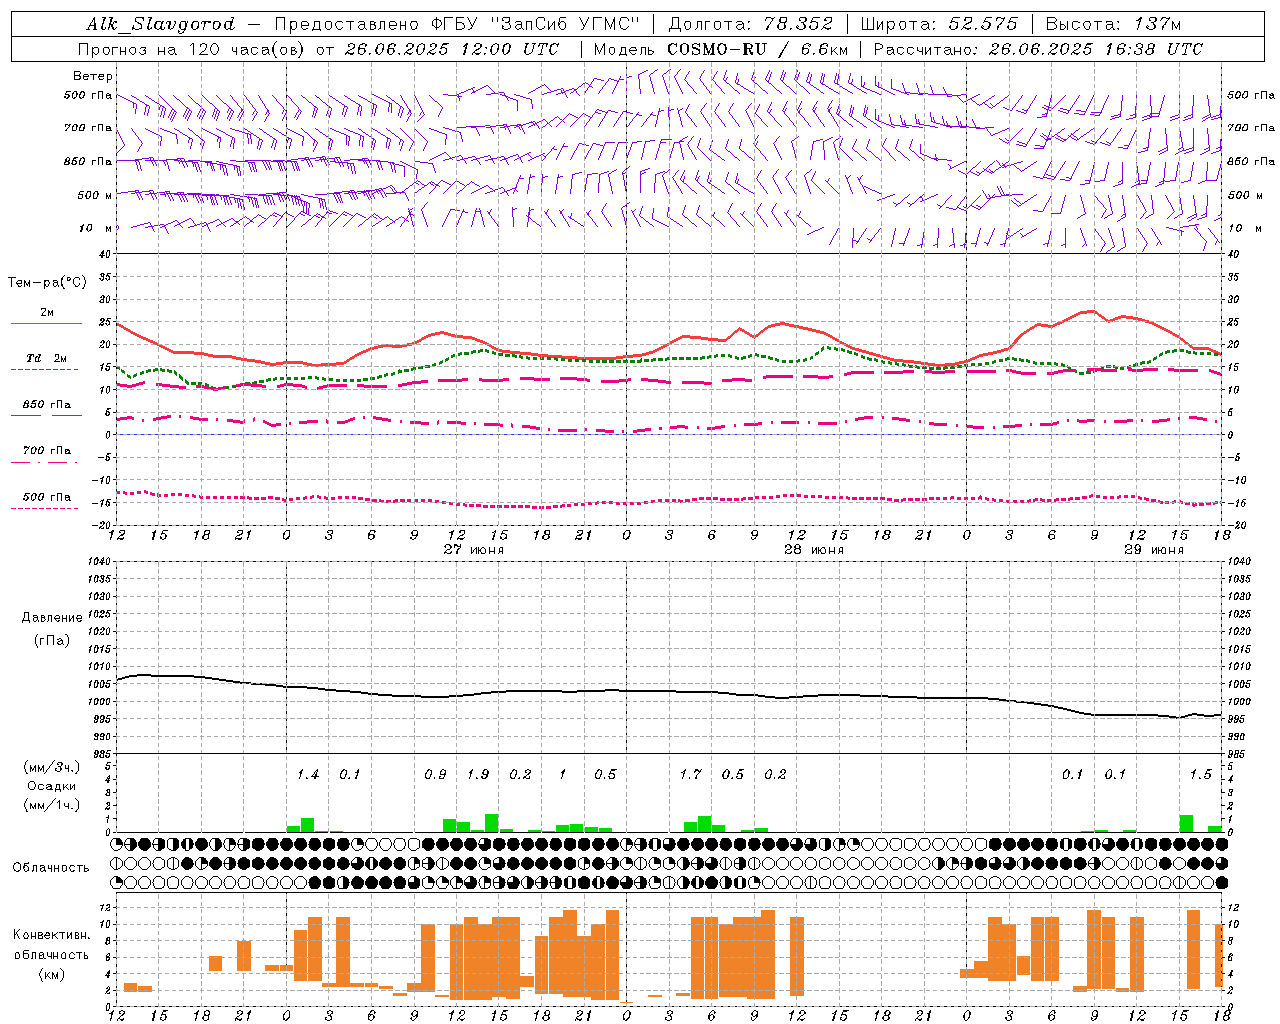Click the 1.4 precipitation value
The image size is (1280, 1024).
307,775
